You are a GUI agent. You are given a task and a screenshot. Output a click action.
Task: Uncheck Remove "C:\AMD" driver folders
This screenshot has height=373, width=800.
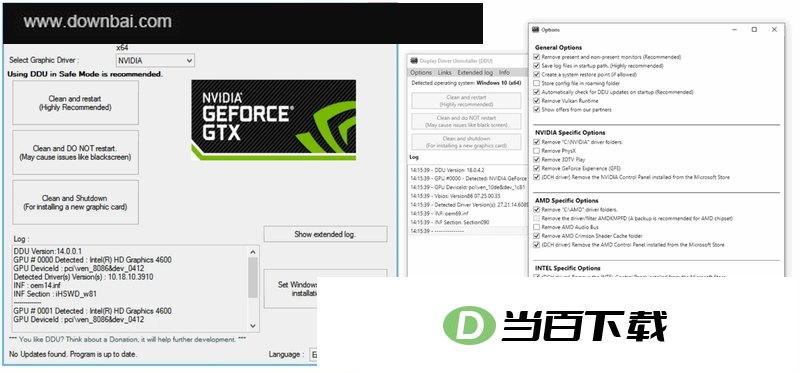point(536,210)
